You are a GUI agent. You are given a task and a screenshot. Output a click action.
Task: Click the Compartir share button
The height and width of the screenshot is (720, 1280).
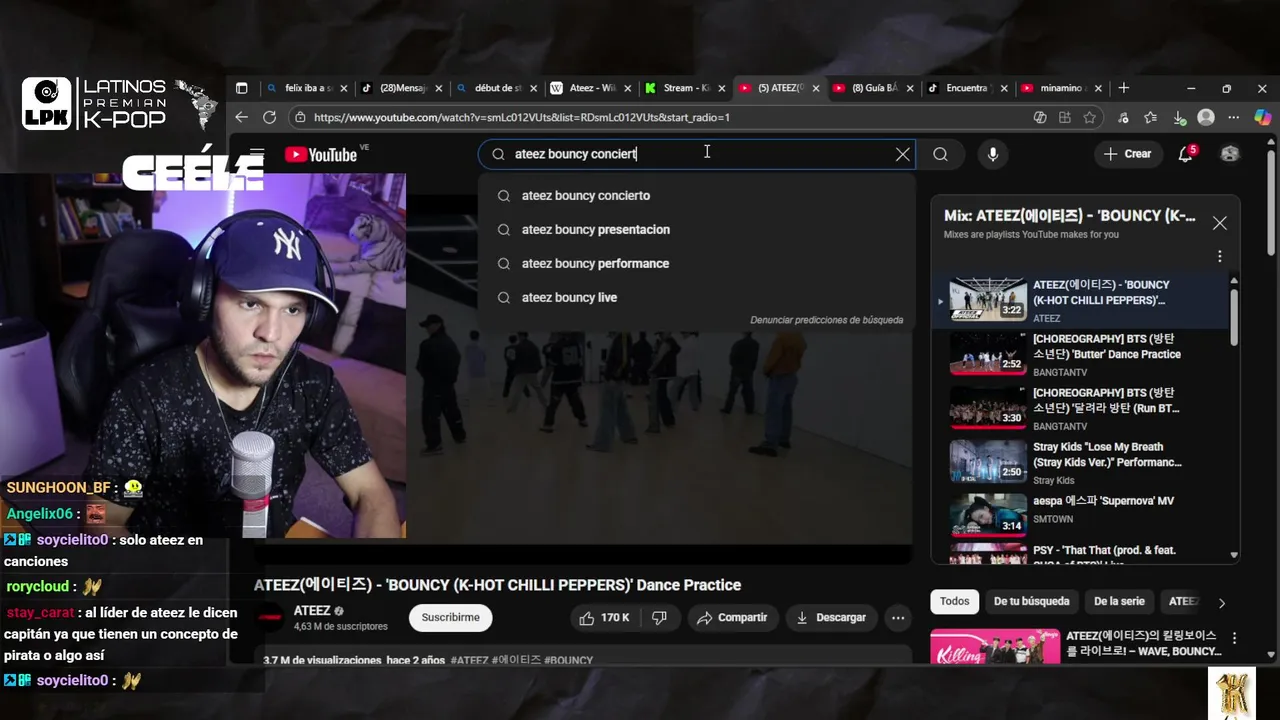click(x=731, y=618)
